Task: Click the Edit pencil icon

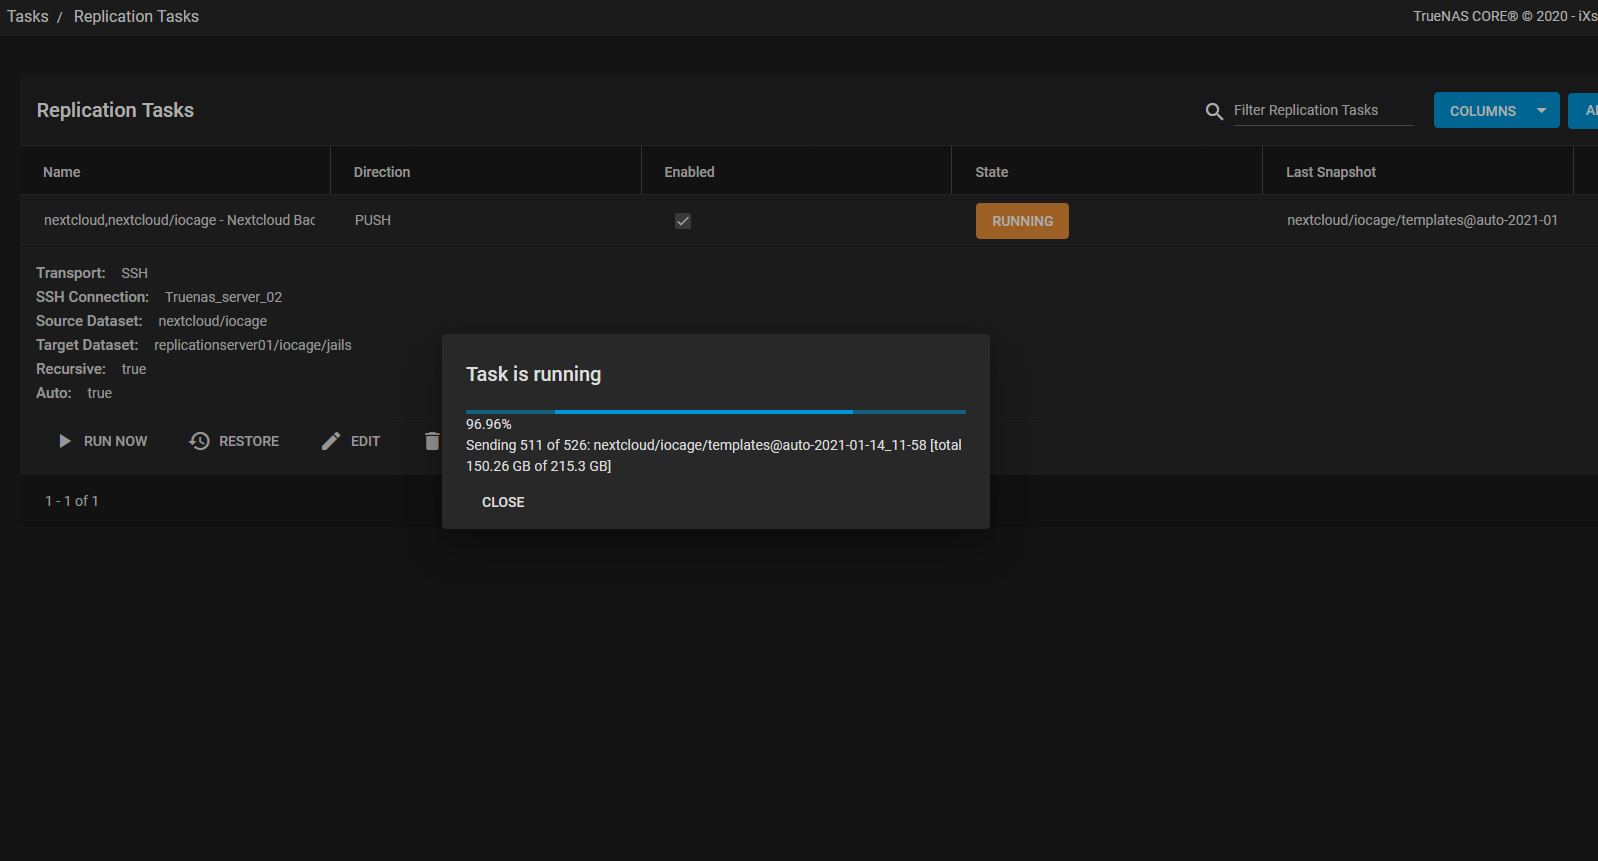Action: pyautogui.click(x=331, y=441)
